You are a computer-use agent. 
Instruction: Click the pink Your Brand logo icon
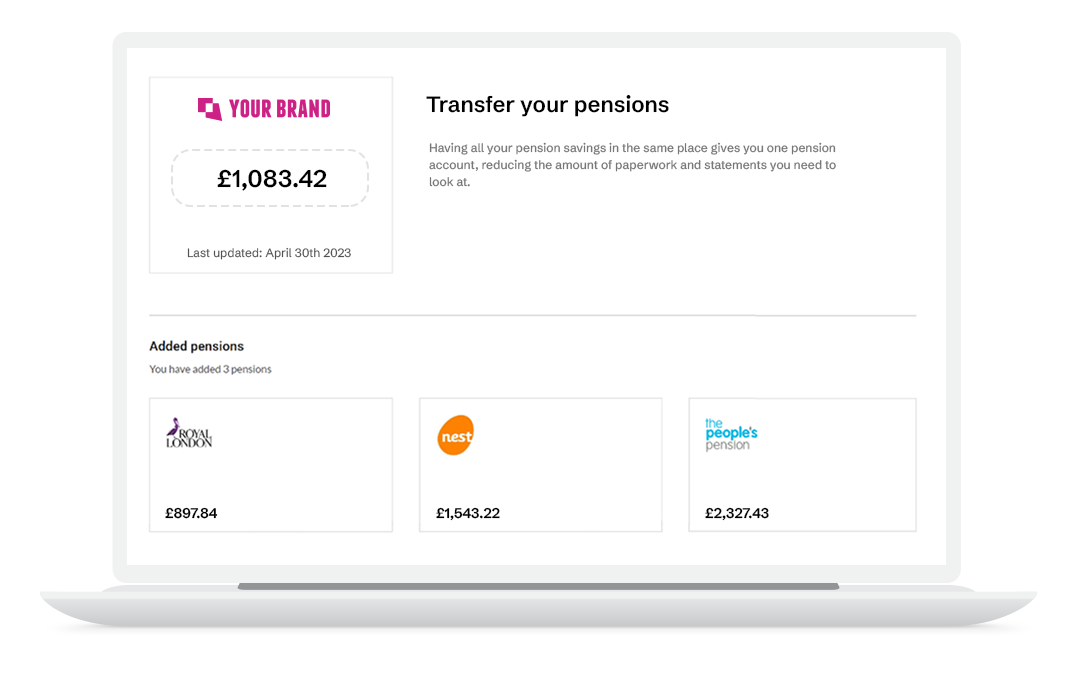tap(209, 109)
